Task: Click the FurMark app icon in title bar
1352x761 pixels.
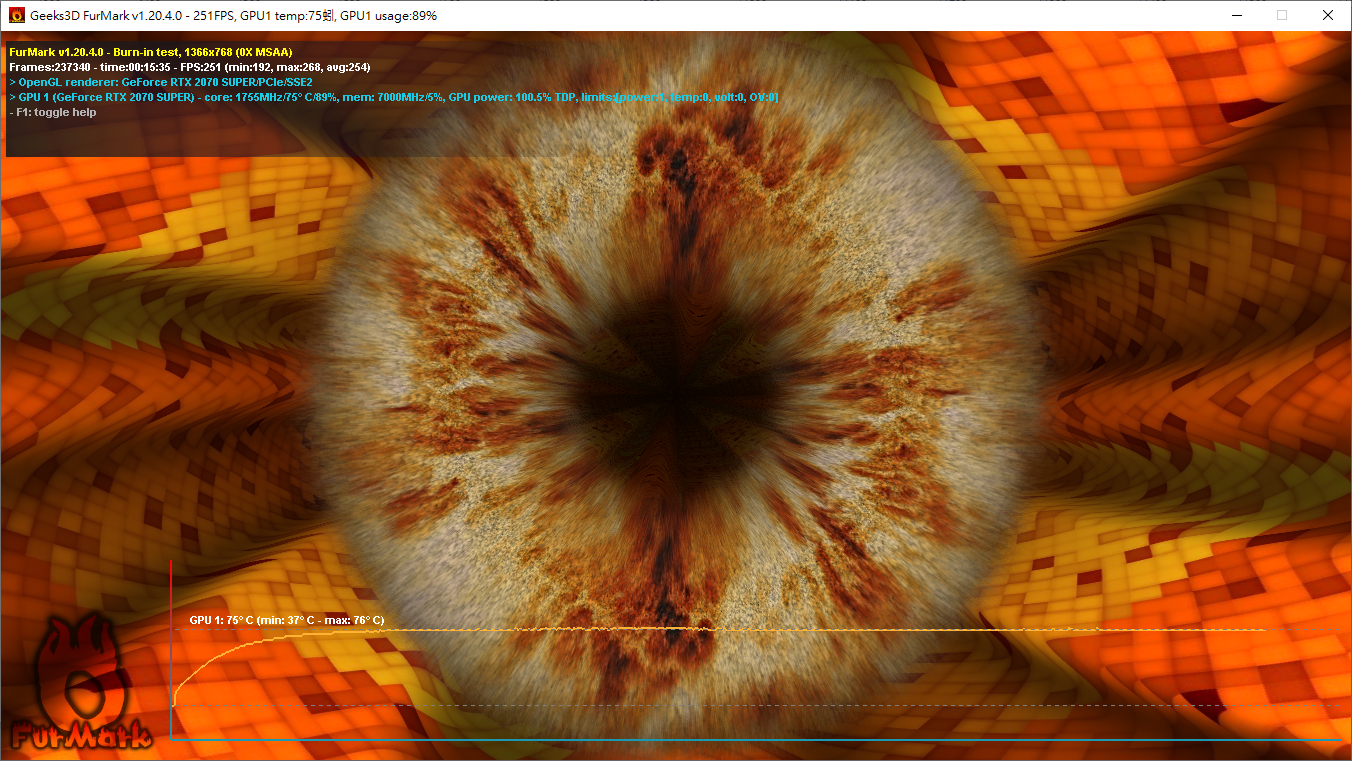Action: pos(16,16)
